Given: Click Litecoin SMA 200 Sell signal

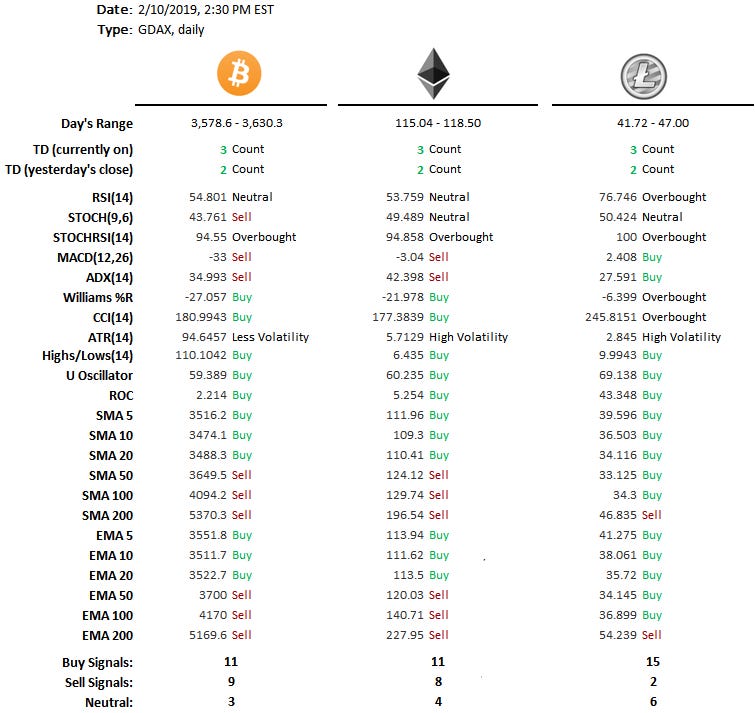Looking at the screenshot, I should [651, 515].
